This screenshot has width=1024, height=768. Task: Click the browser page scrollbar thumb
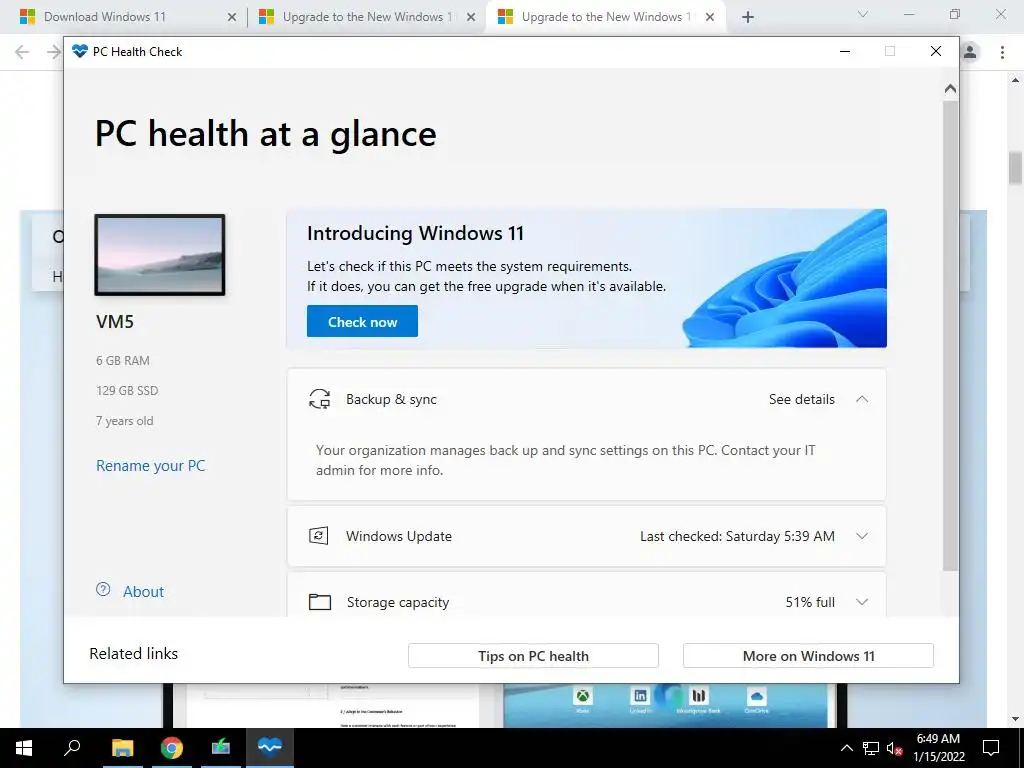pos(1015,168)
